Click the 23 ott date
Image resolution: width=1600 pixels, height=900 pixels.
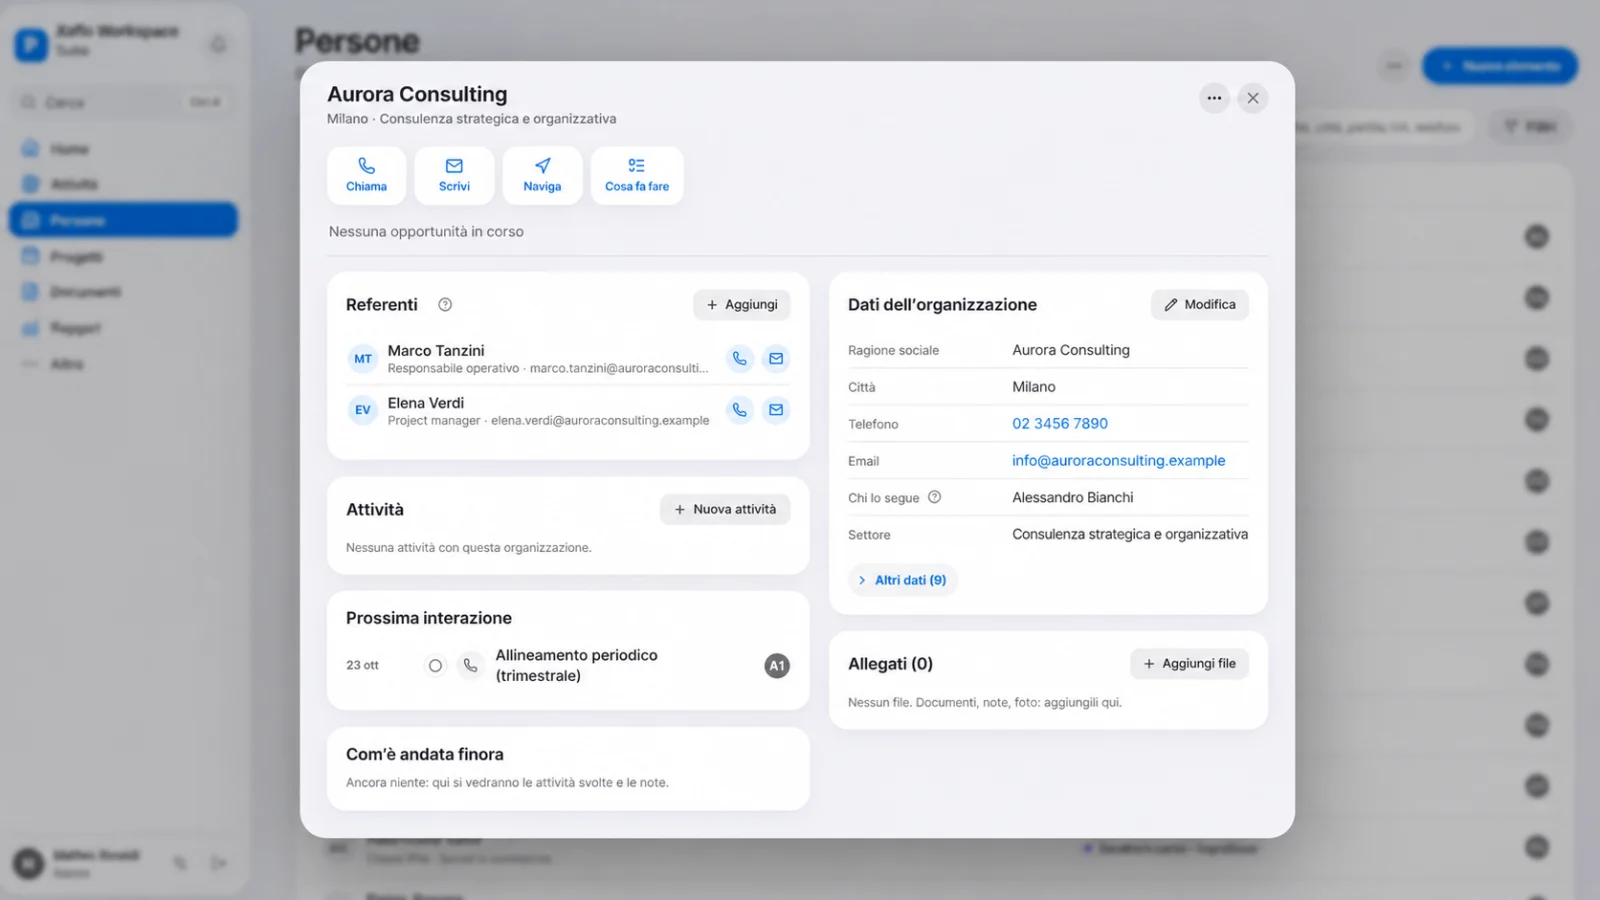[x=362, y=665]
